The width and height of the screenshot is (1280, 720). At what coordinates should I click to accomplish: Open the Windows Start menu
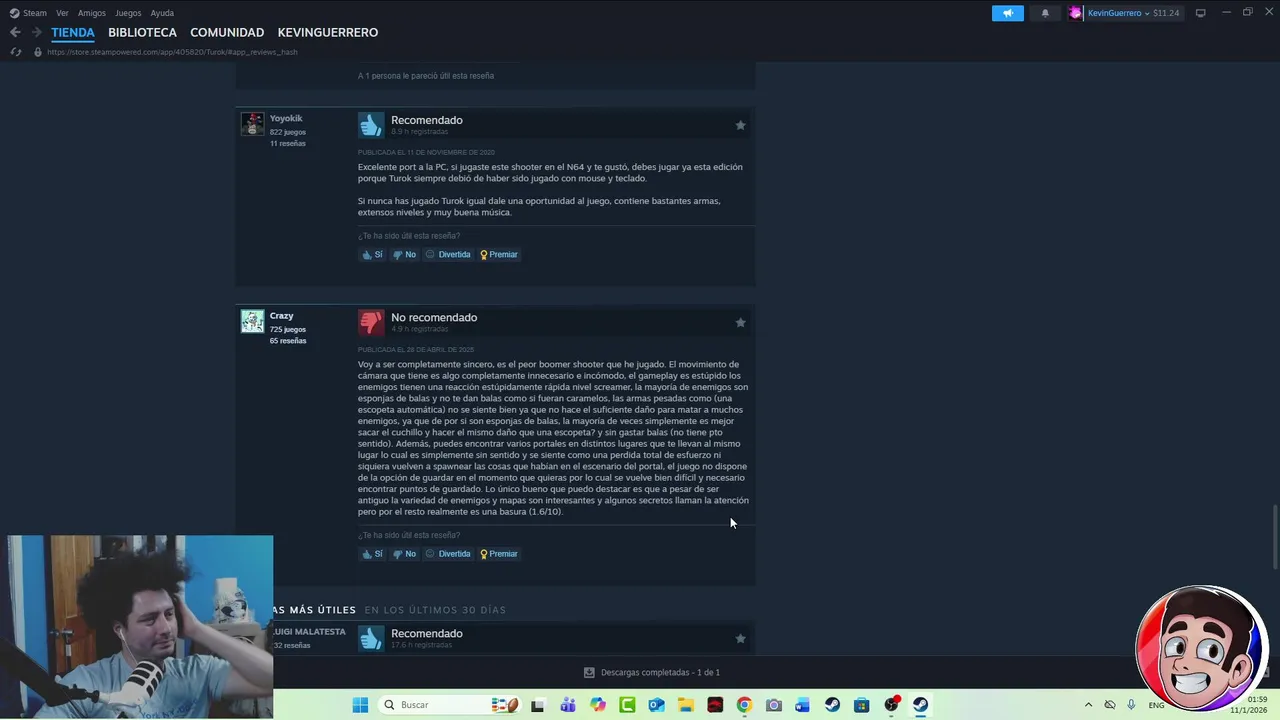click(x=360, y=705)
